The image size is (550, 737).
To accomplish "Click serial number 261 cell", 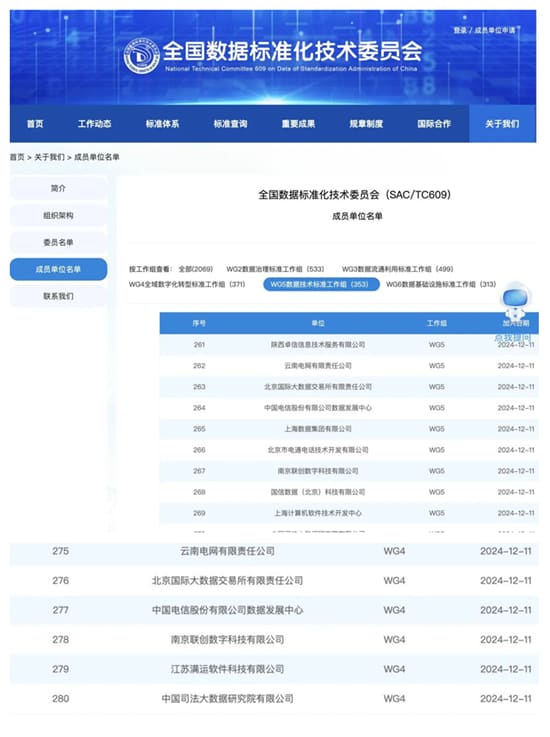I will pos(199,345).
